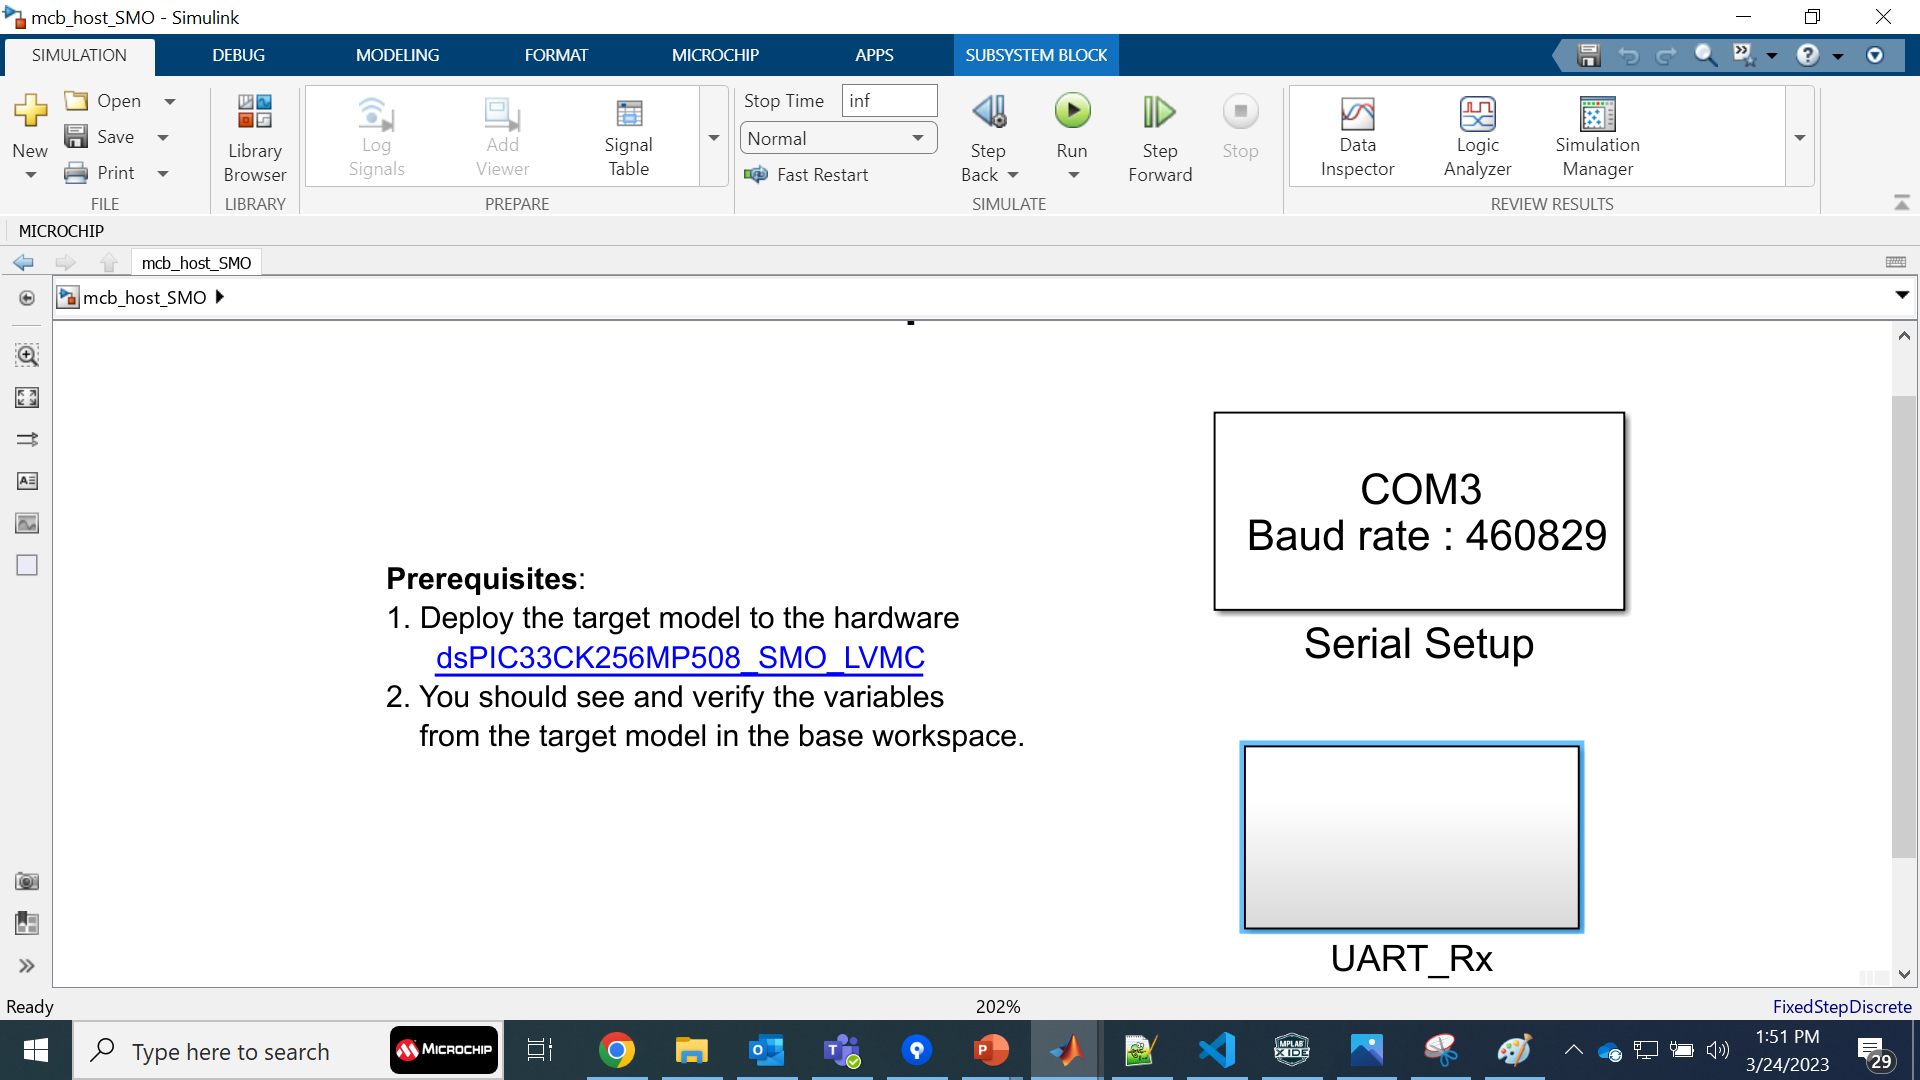Image resolution: width=1920 pixels, height=1080 pixels.
Task: Open the Signal Table
Action: tap(628, 137)
